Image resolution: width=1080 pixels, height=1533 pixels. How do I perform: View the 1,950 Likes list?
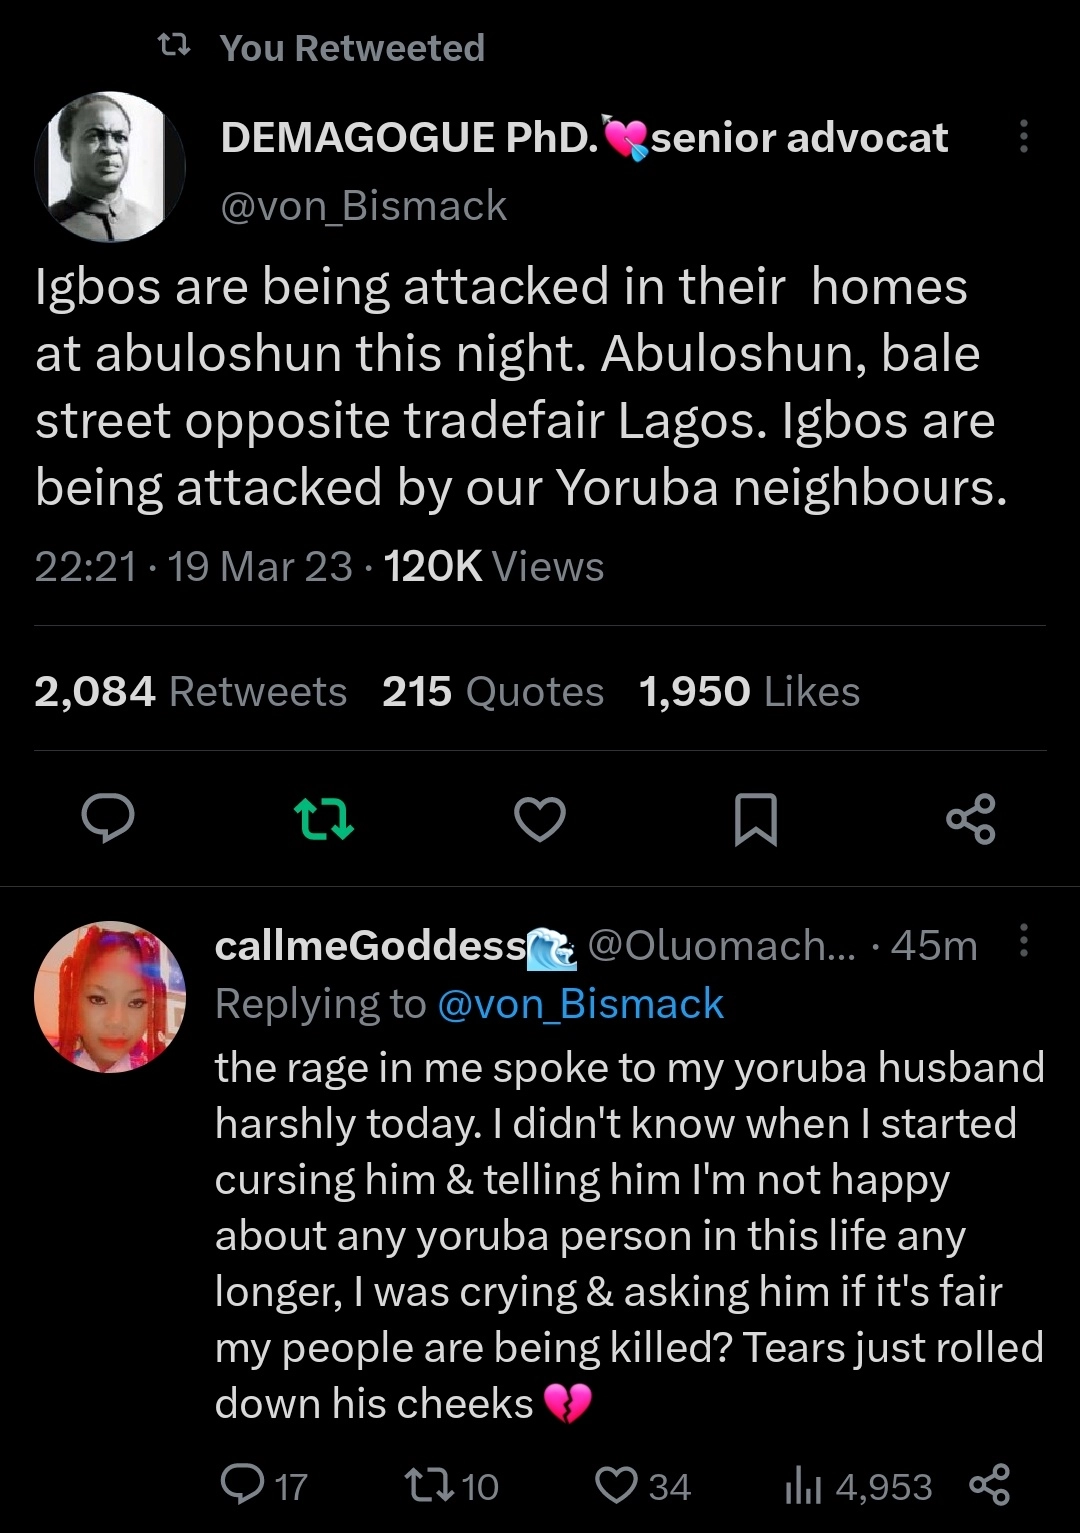(x=749, y=692)
